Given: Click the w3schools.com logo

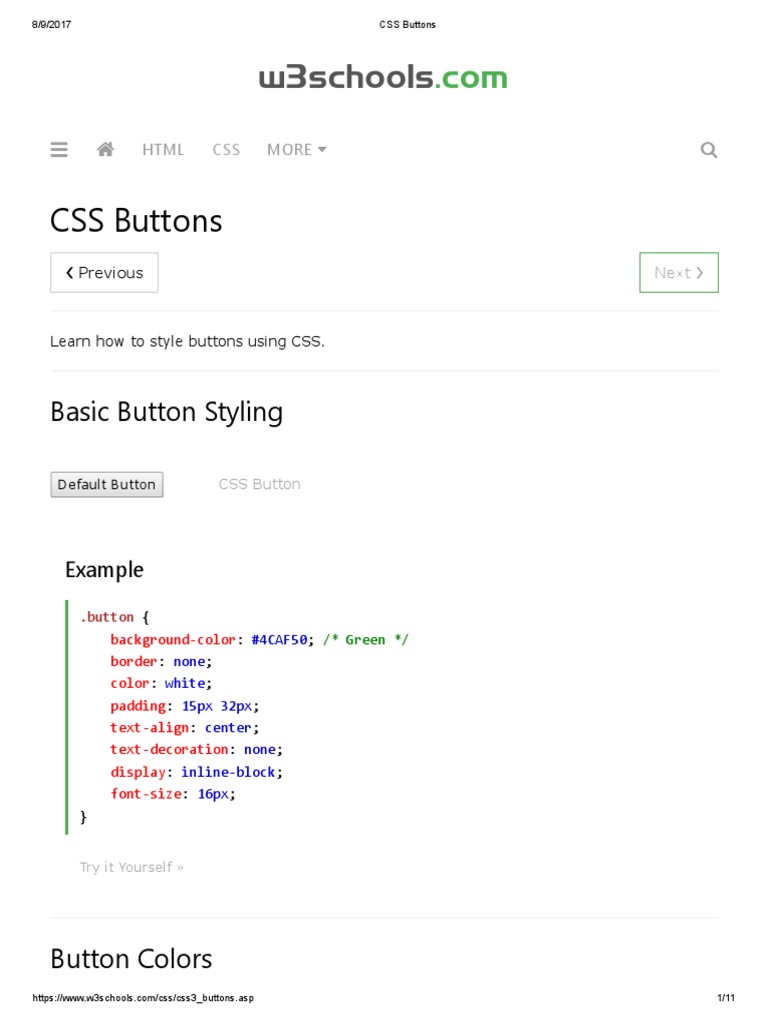Looking at the screenshot, I should [383, 78].
